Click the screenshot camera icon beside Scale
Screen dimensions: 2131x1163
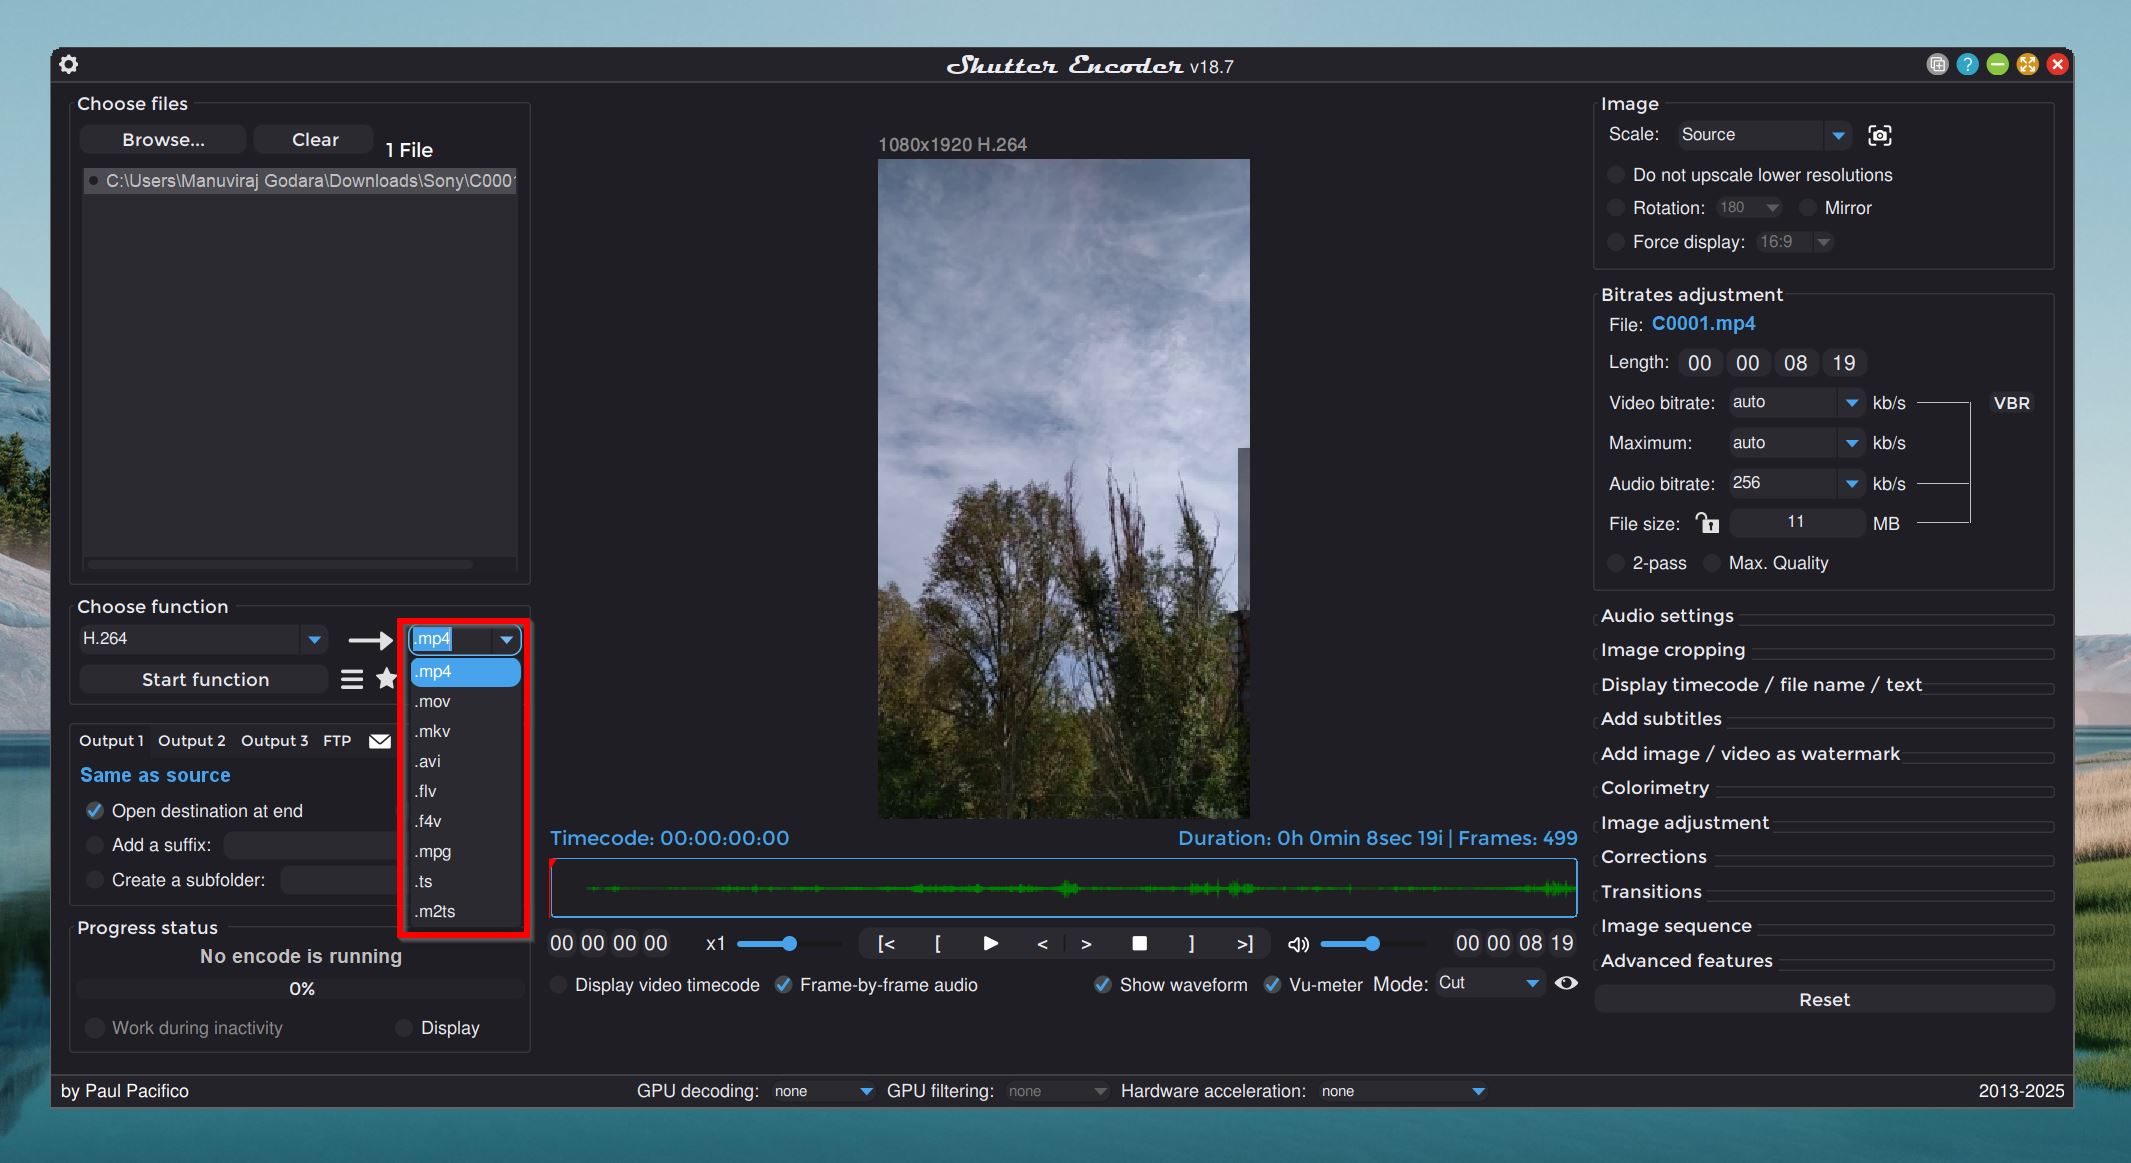1880,135
